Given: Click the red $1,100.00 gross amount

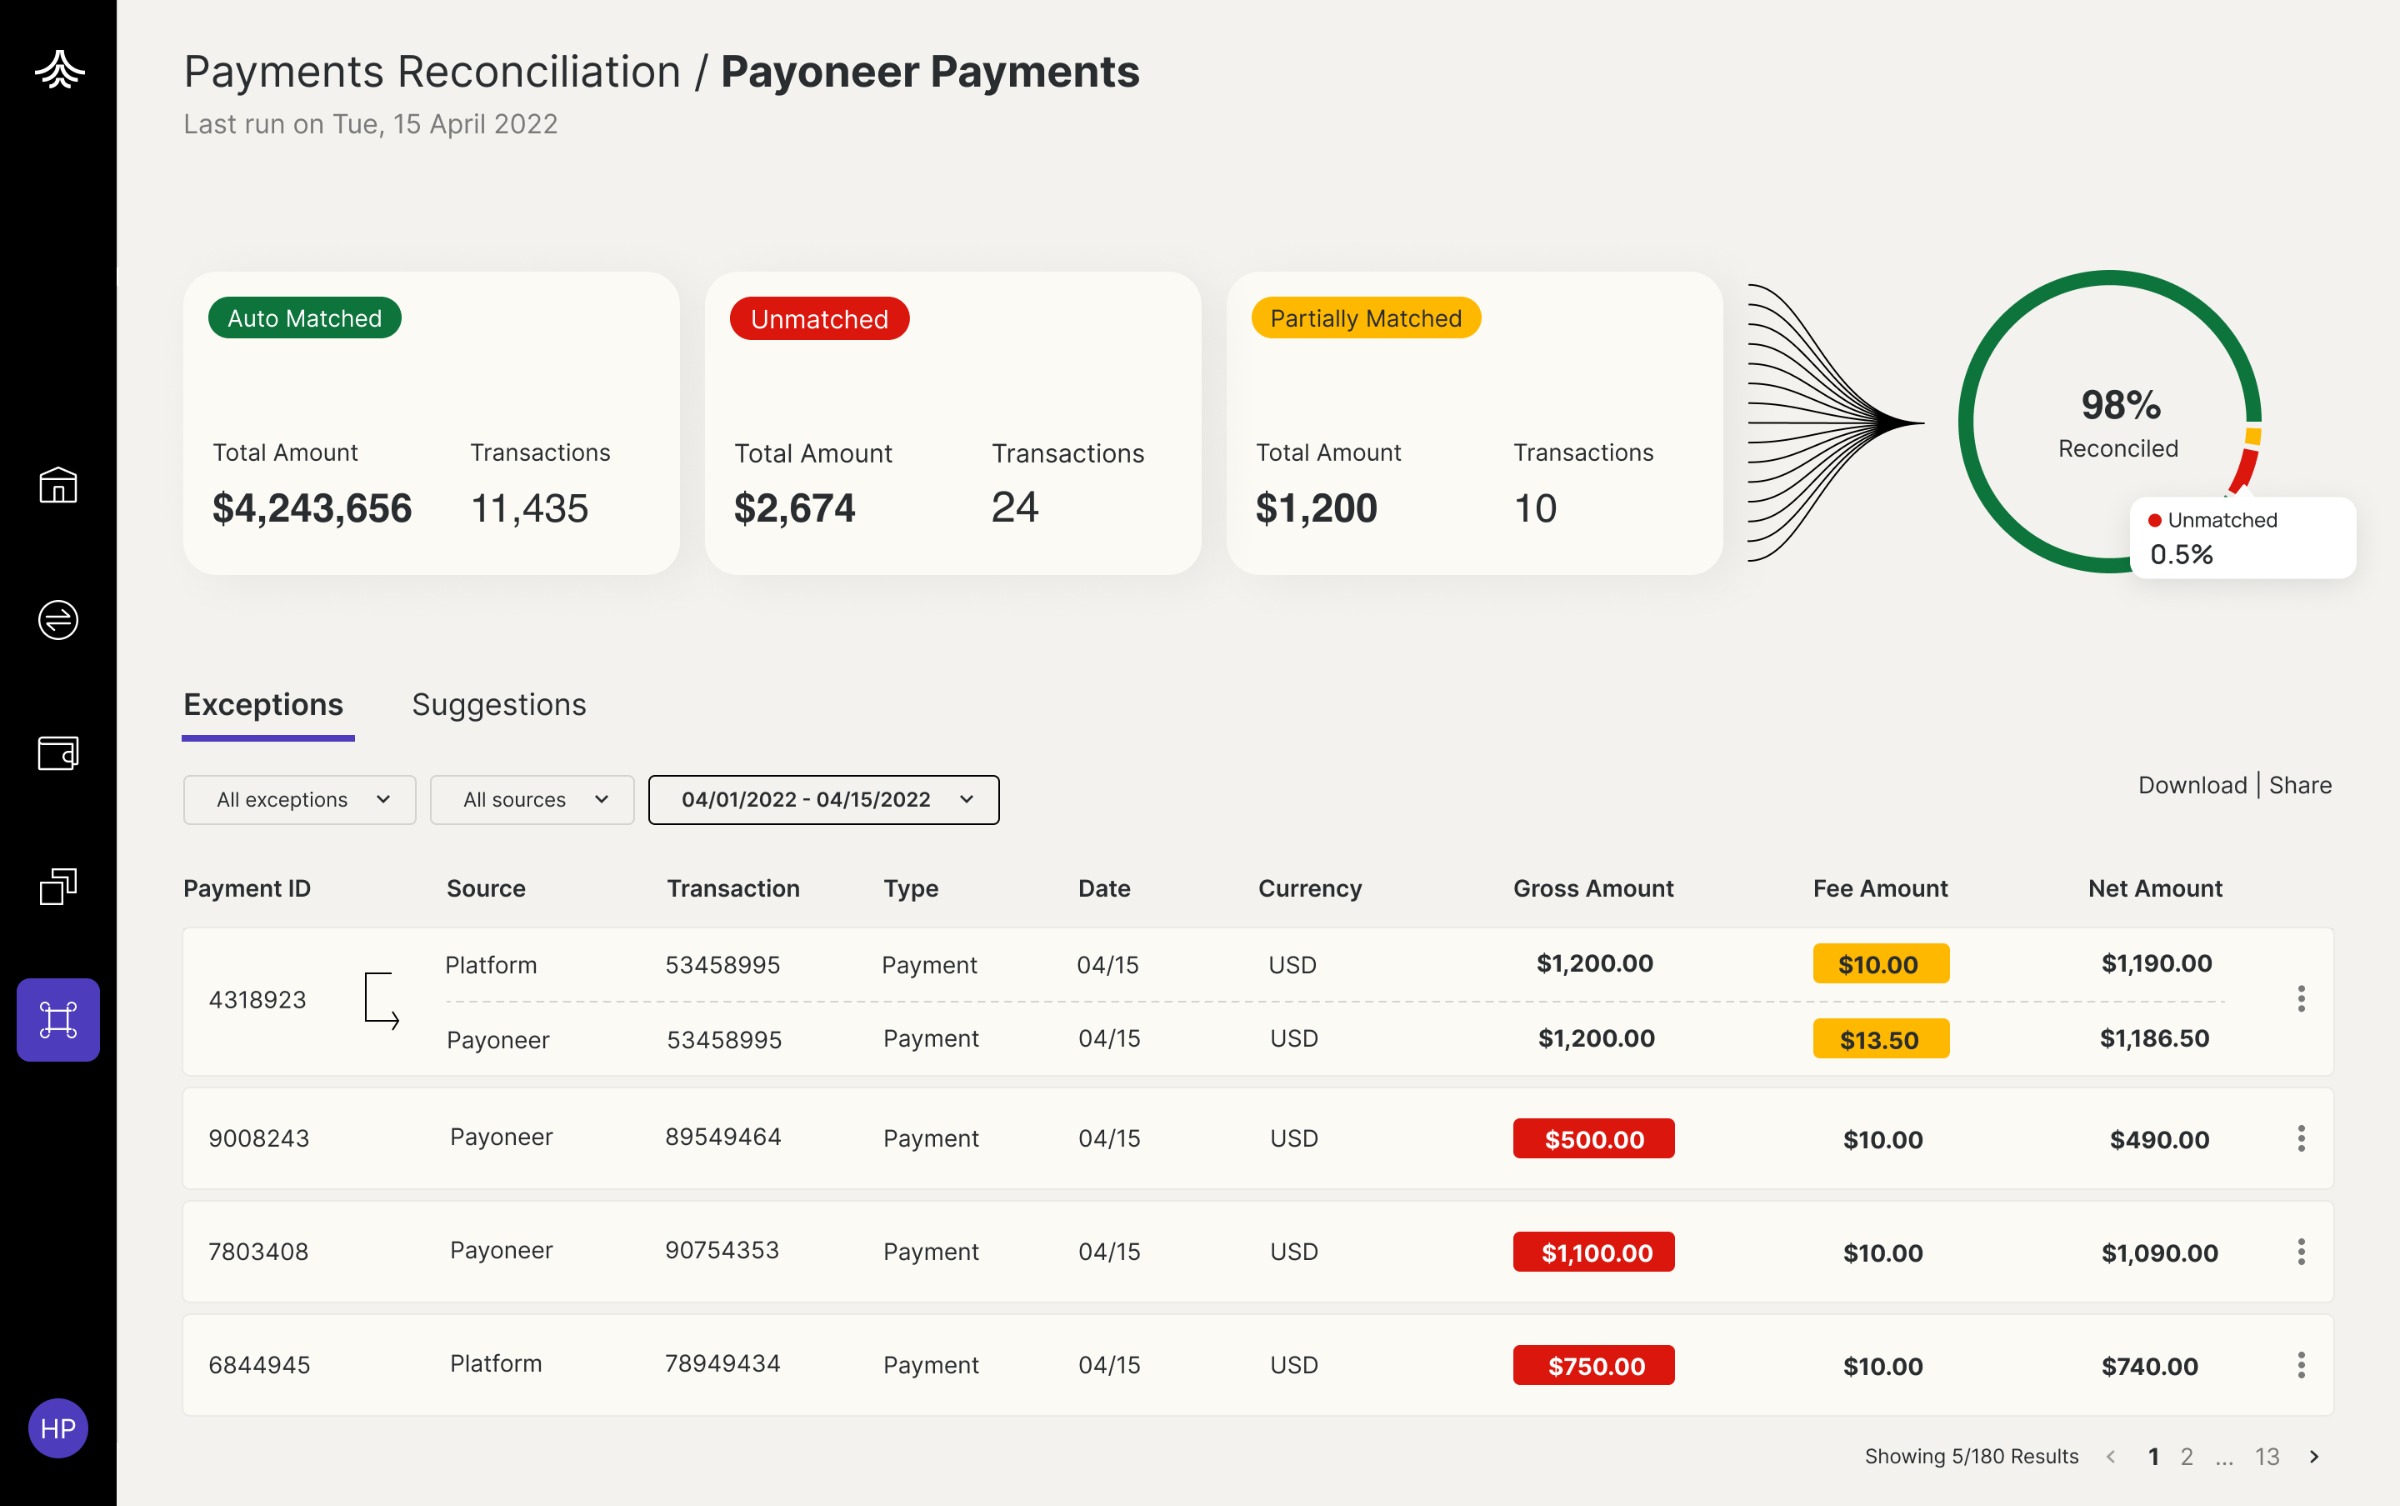Looking at the screenshot, I should [1594, 1252].
